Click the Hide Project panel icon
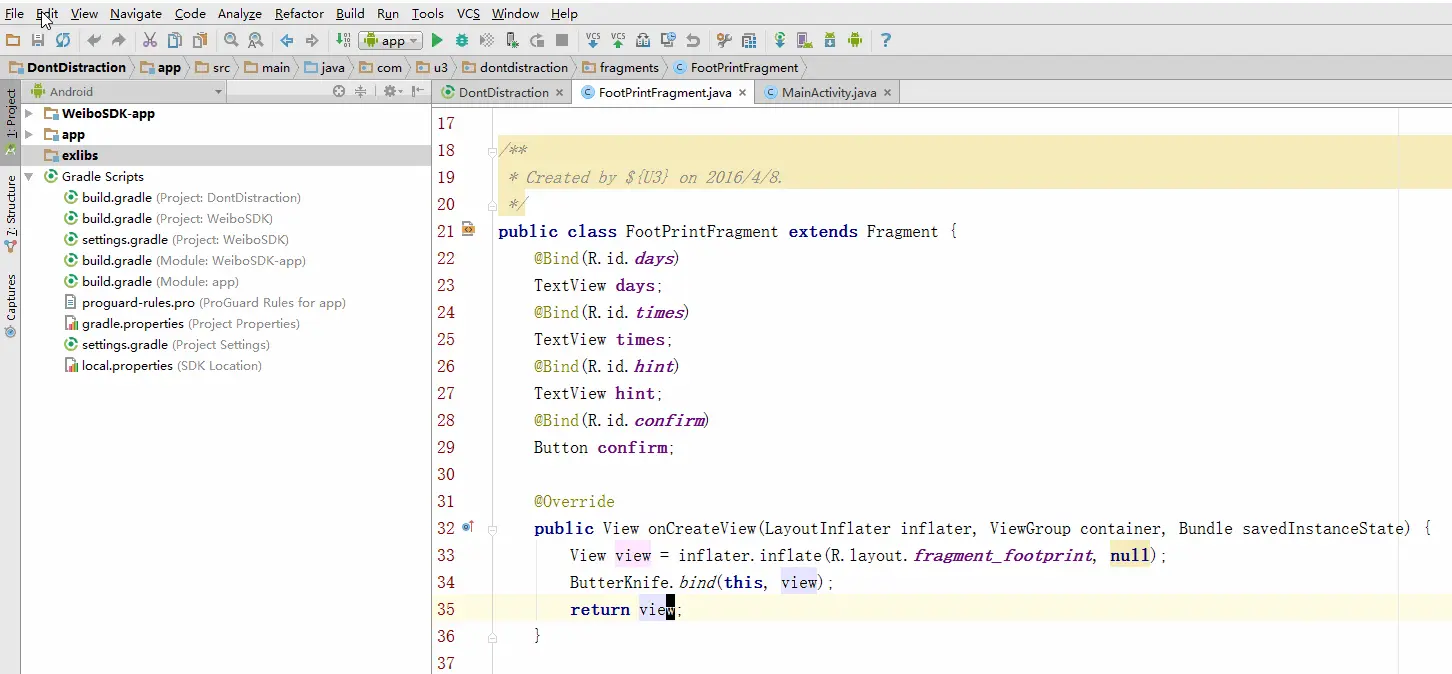1452x674 pixels. tap(418, 92)
